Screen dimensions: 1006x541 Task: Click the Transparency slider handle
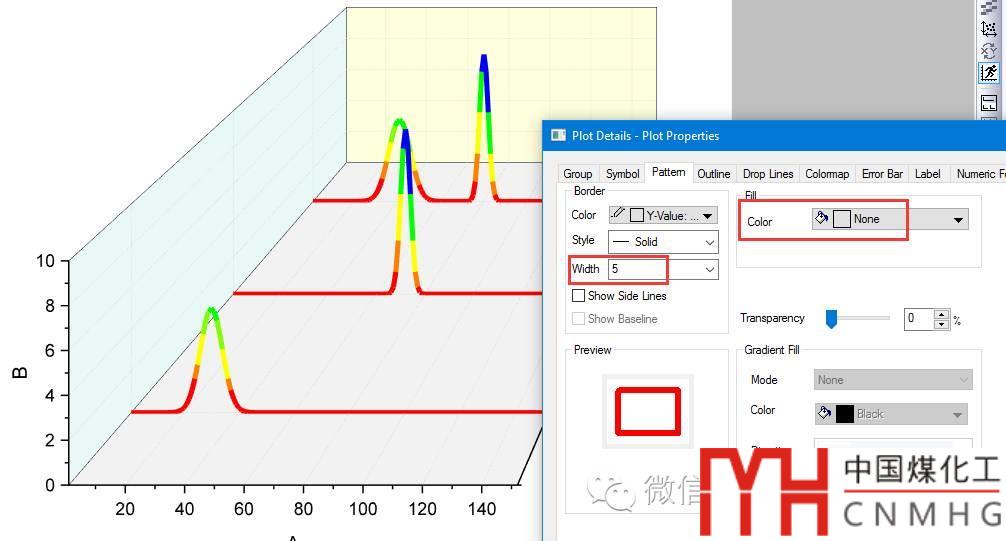pos(831,318)
